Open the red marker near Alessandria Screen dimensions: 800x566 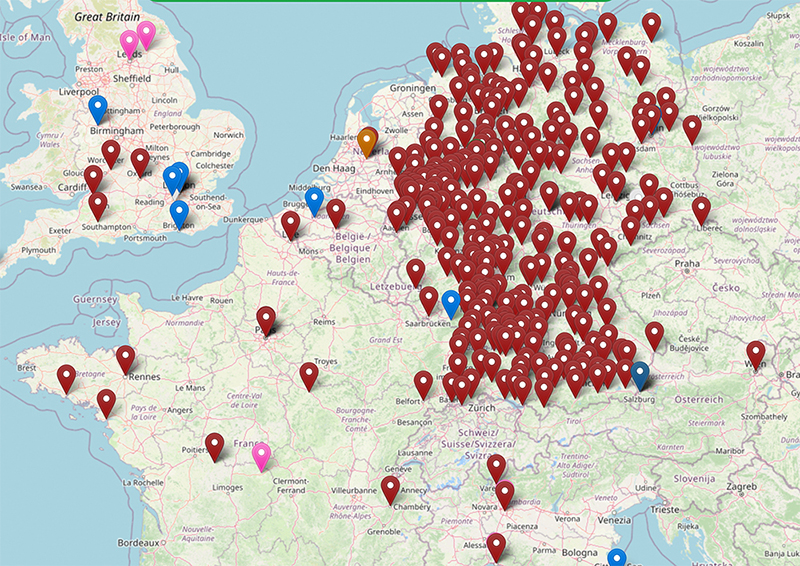tap(496, 546)
